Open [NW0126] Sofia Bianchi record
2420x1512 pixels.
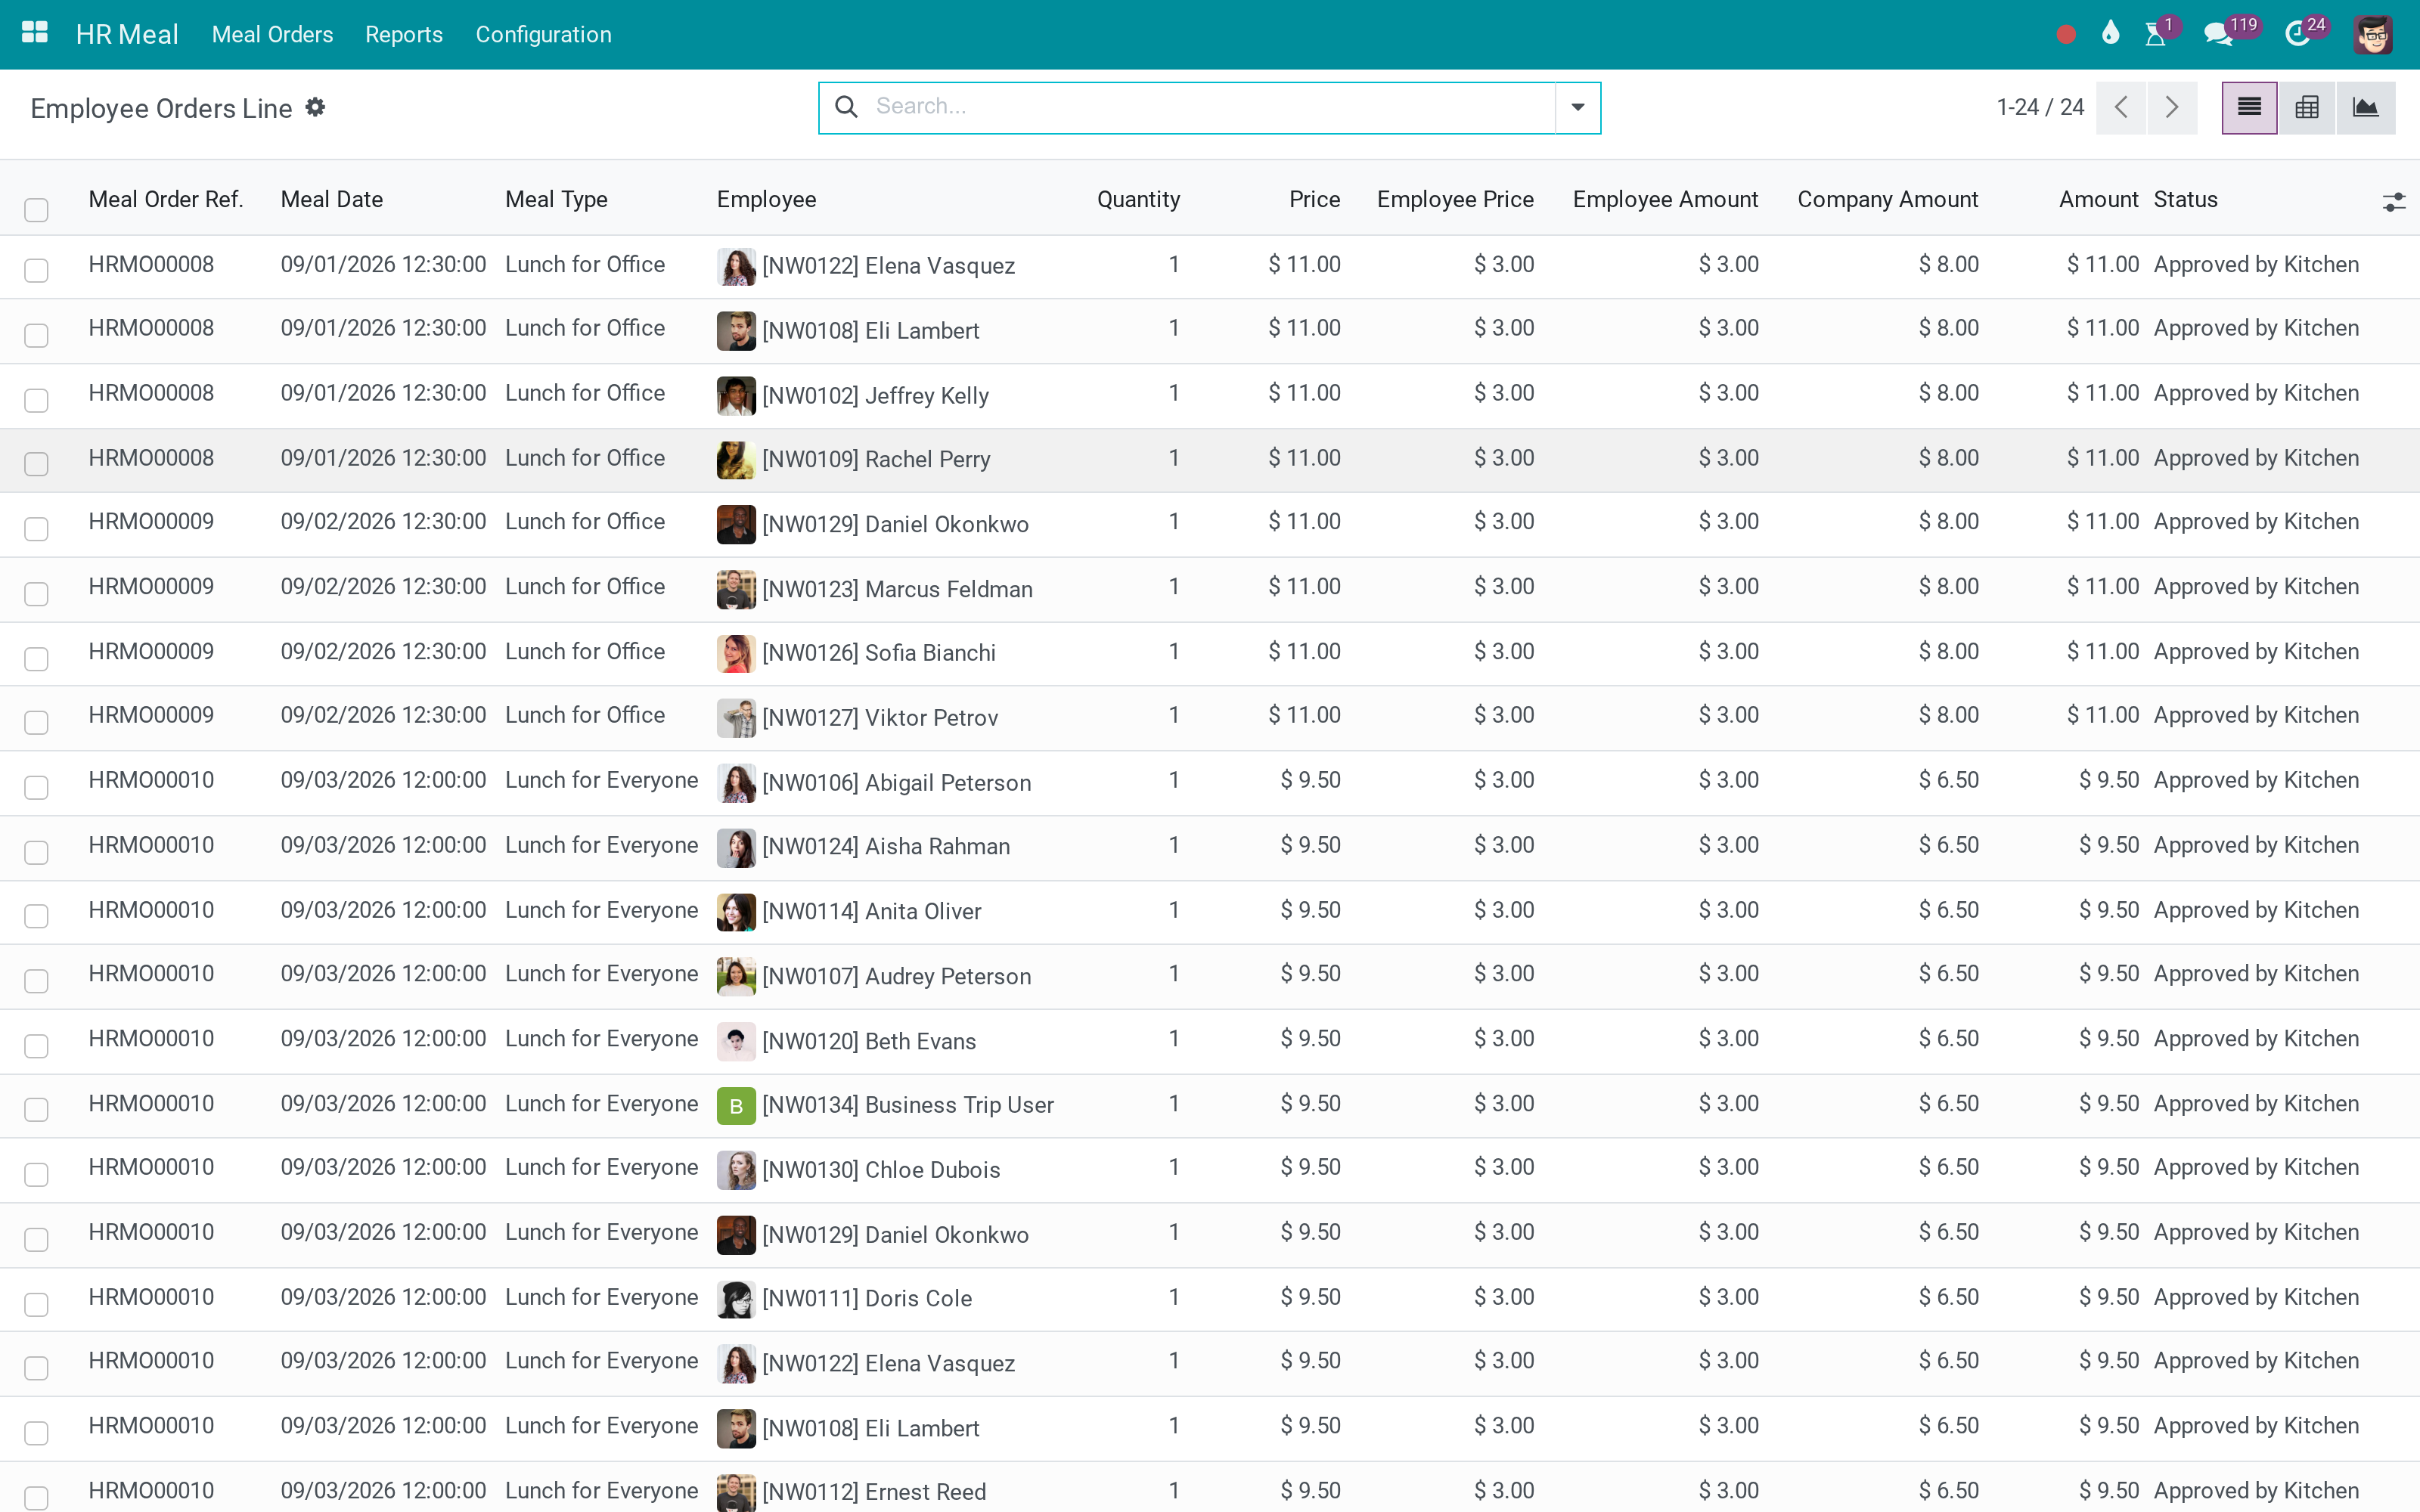(879, 653)
